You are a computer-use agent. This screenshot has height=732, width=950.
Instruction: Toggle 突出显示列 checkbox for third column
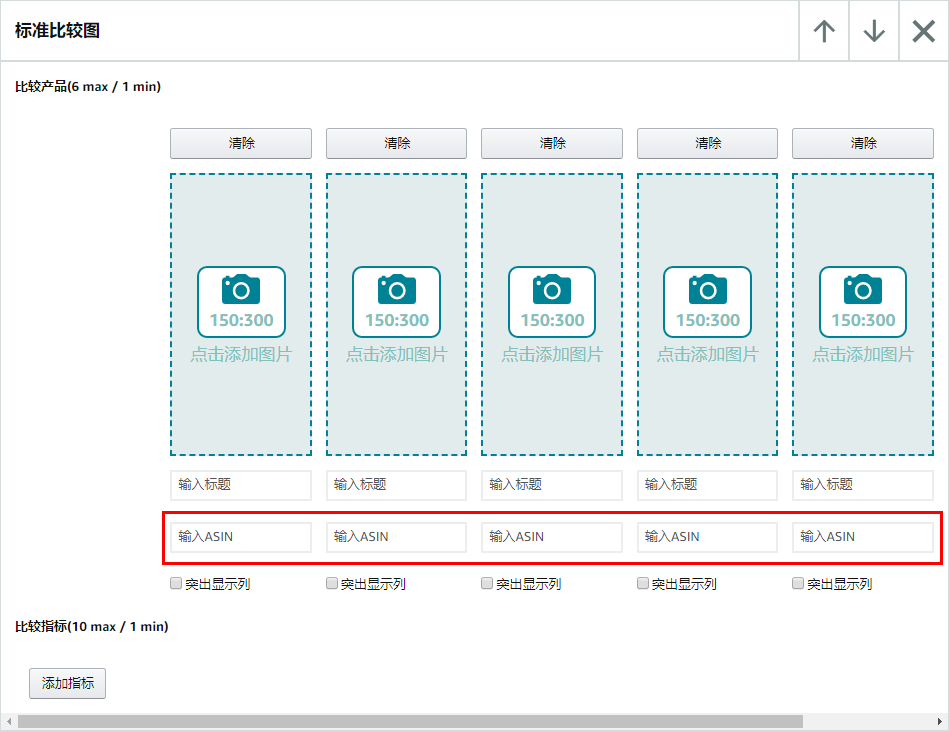coord(487,583)
